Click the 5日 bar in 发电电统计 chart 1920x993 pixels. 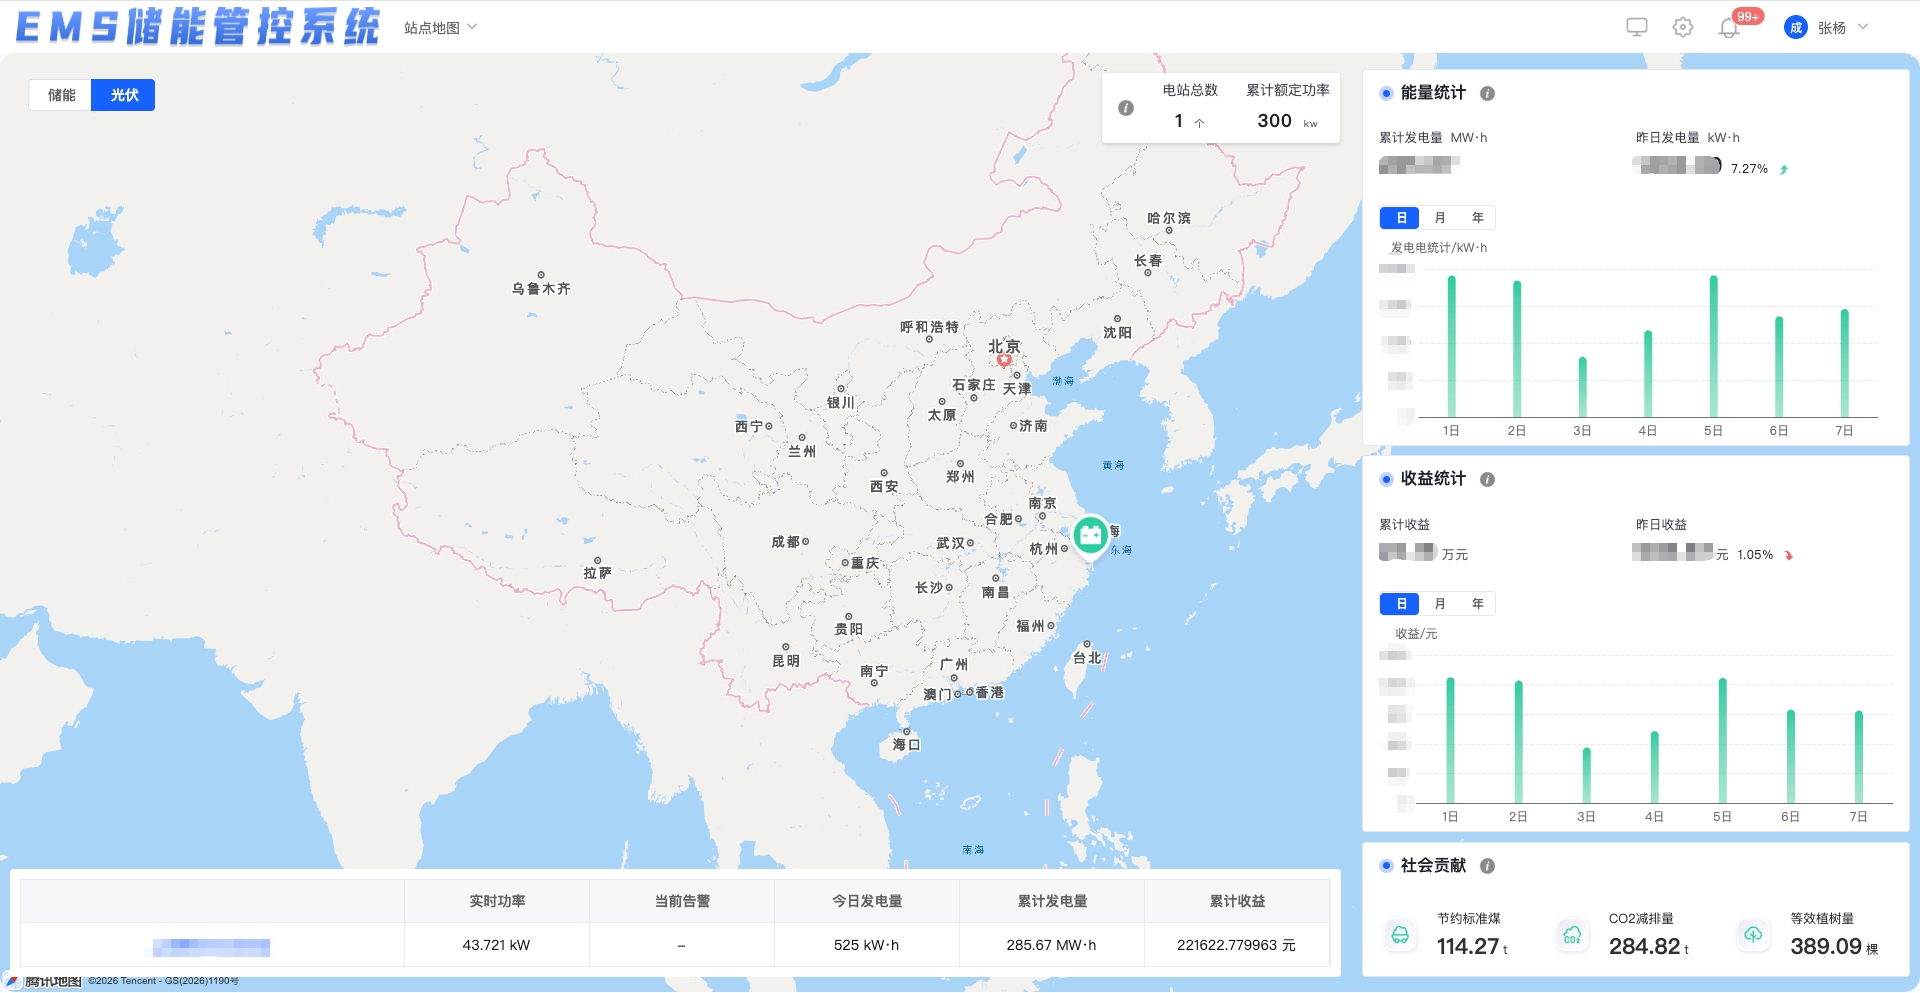pyautogui.click(x=1713, y=346)
